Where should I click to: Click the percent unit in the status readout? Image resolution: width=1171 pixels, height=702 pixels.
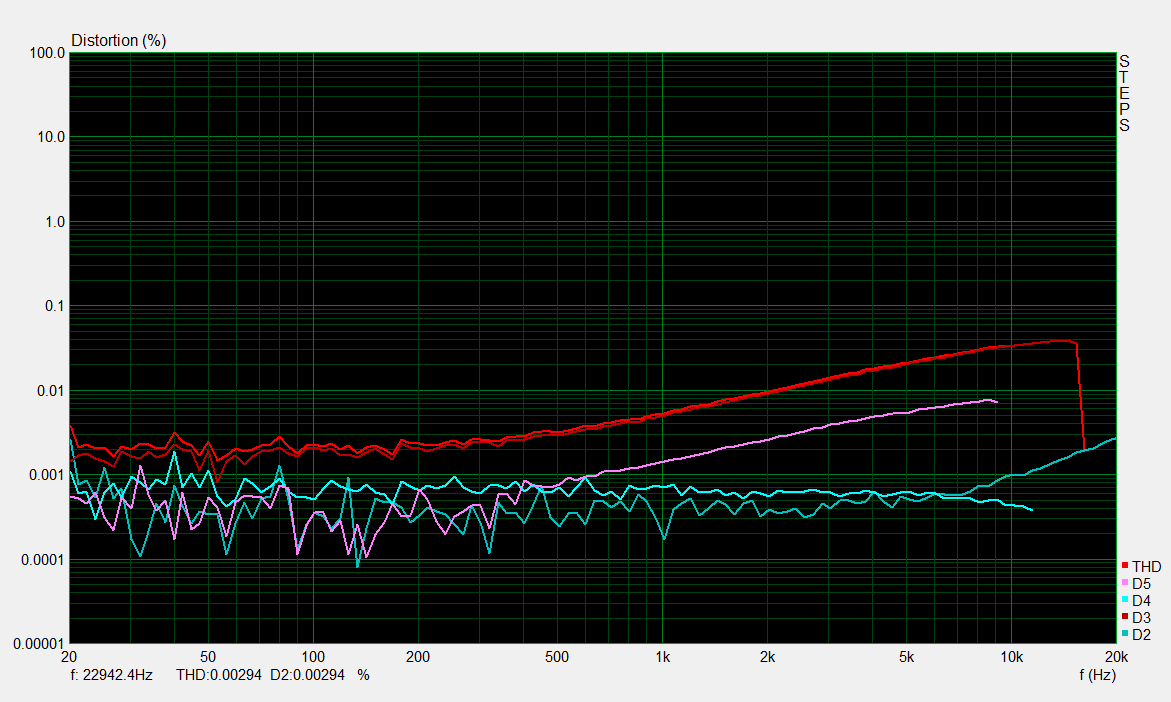pos(363,675)
